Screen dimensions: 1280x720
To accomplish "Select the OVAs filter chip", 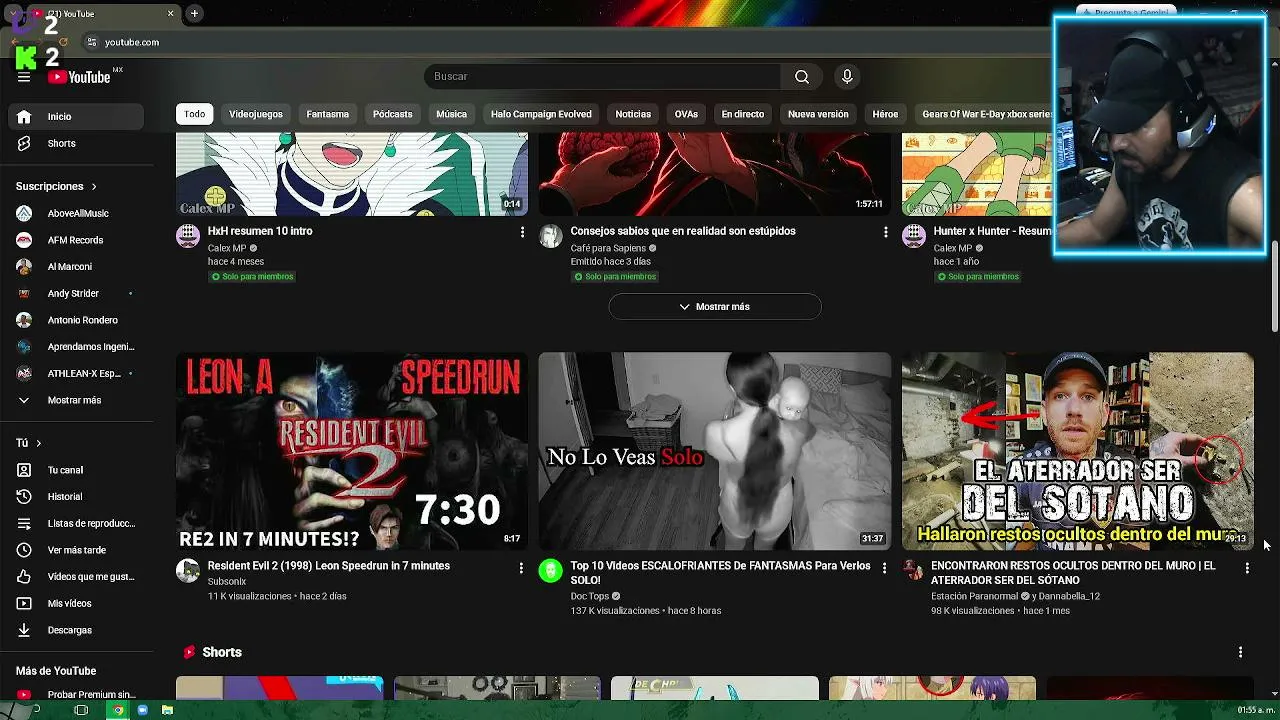I will [686, 114].
